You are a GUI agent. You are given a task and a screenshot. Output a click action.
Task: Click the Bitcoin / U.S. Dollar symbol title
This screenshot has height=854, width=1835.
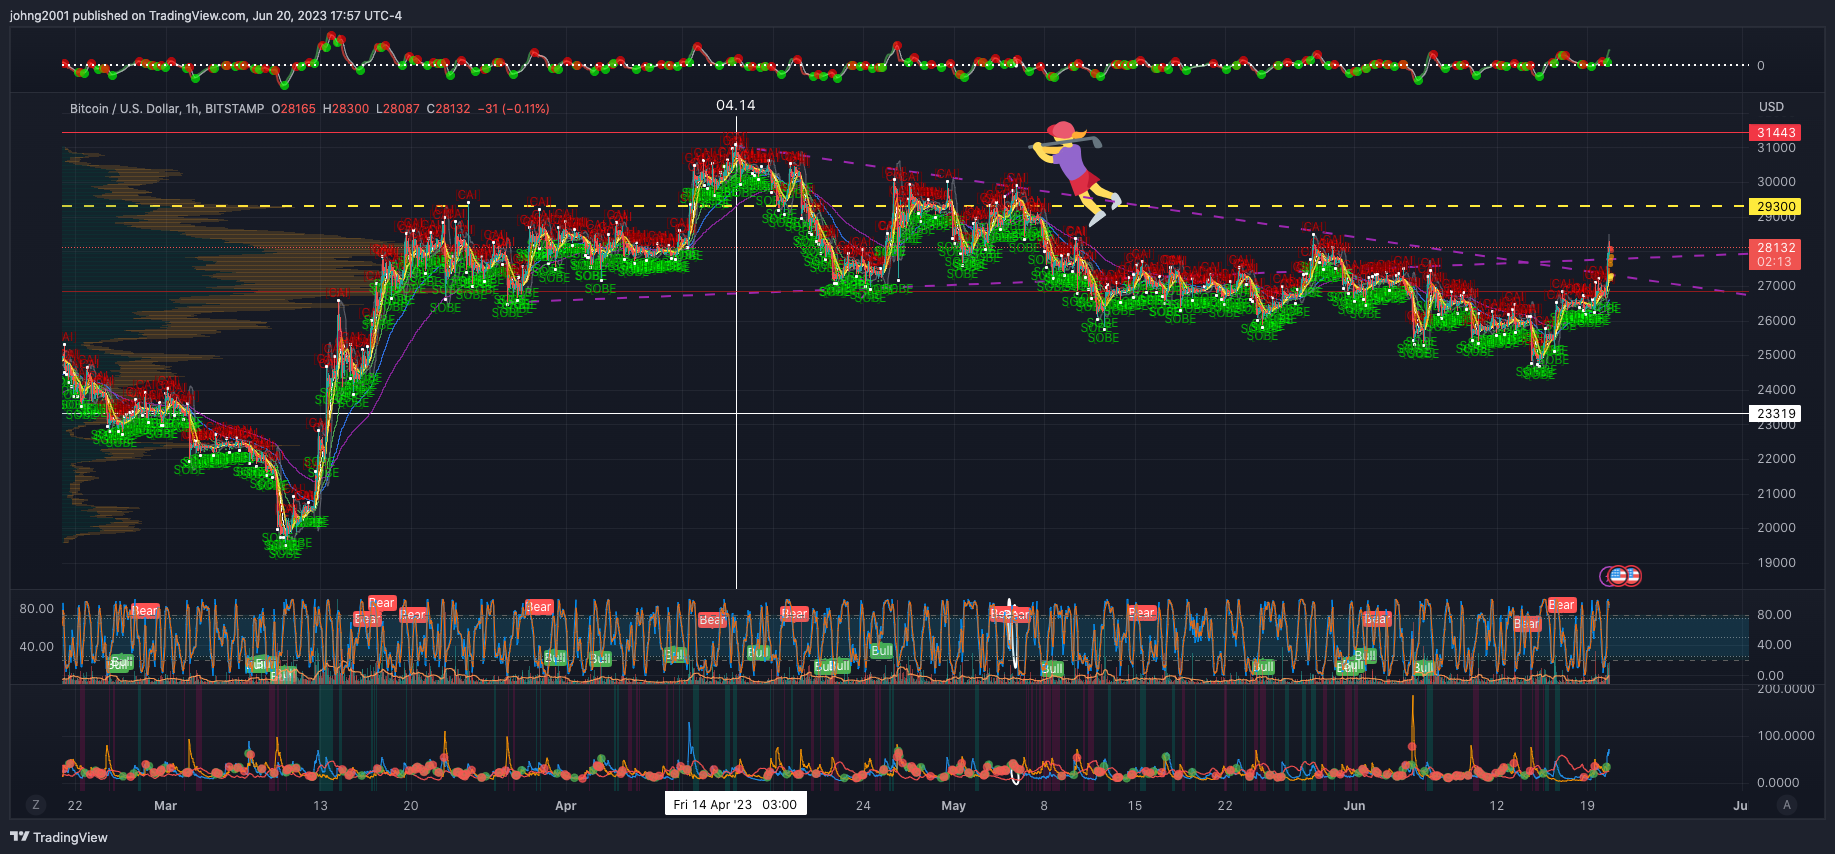(x=167, y=109)
